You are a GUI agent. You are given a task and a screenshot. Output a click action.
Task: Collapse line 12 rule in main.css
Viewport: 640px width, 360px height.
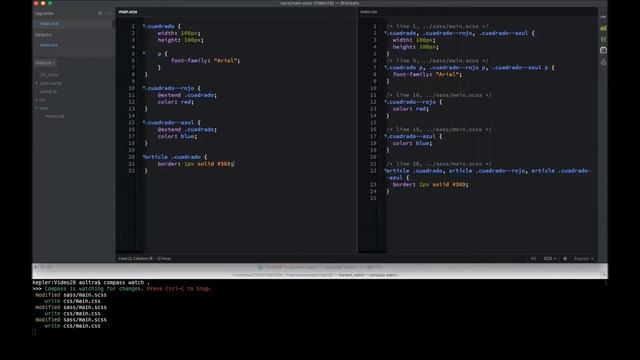[386, 102]
